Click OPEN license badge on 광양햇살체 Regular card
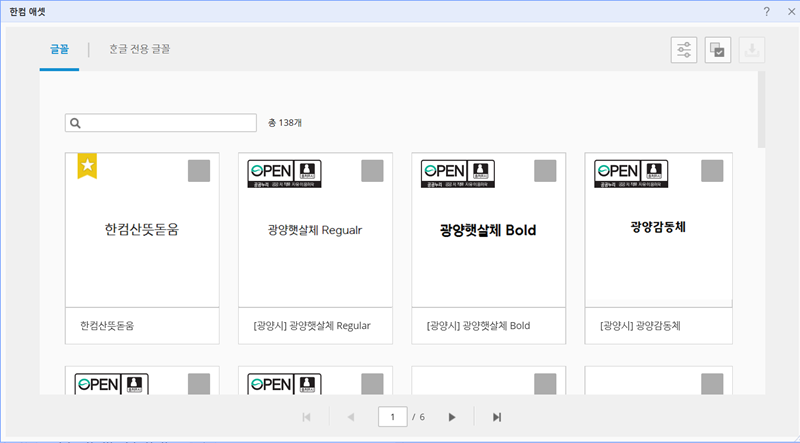Image resolution: width=800 pixels, height=443 pixels. click(x=284, y=174)
